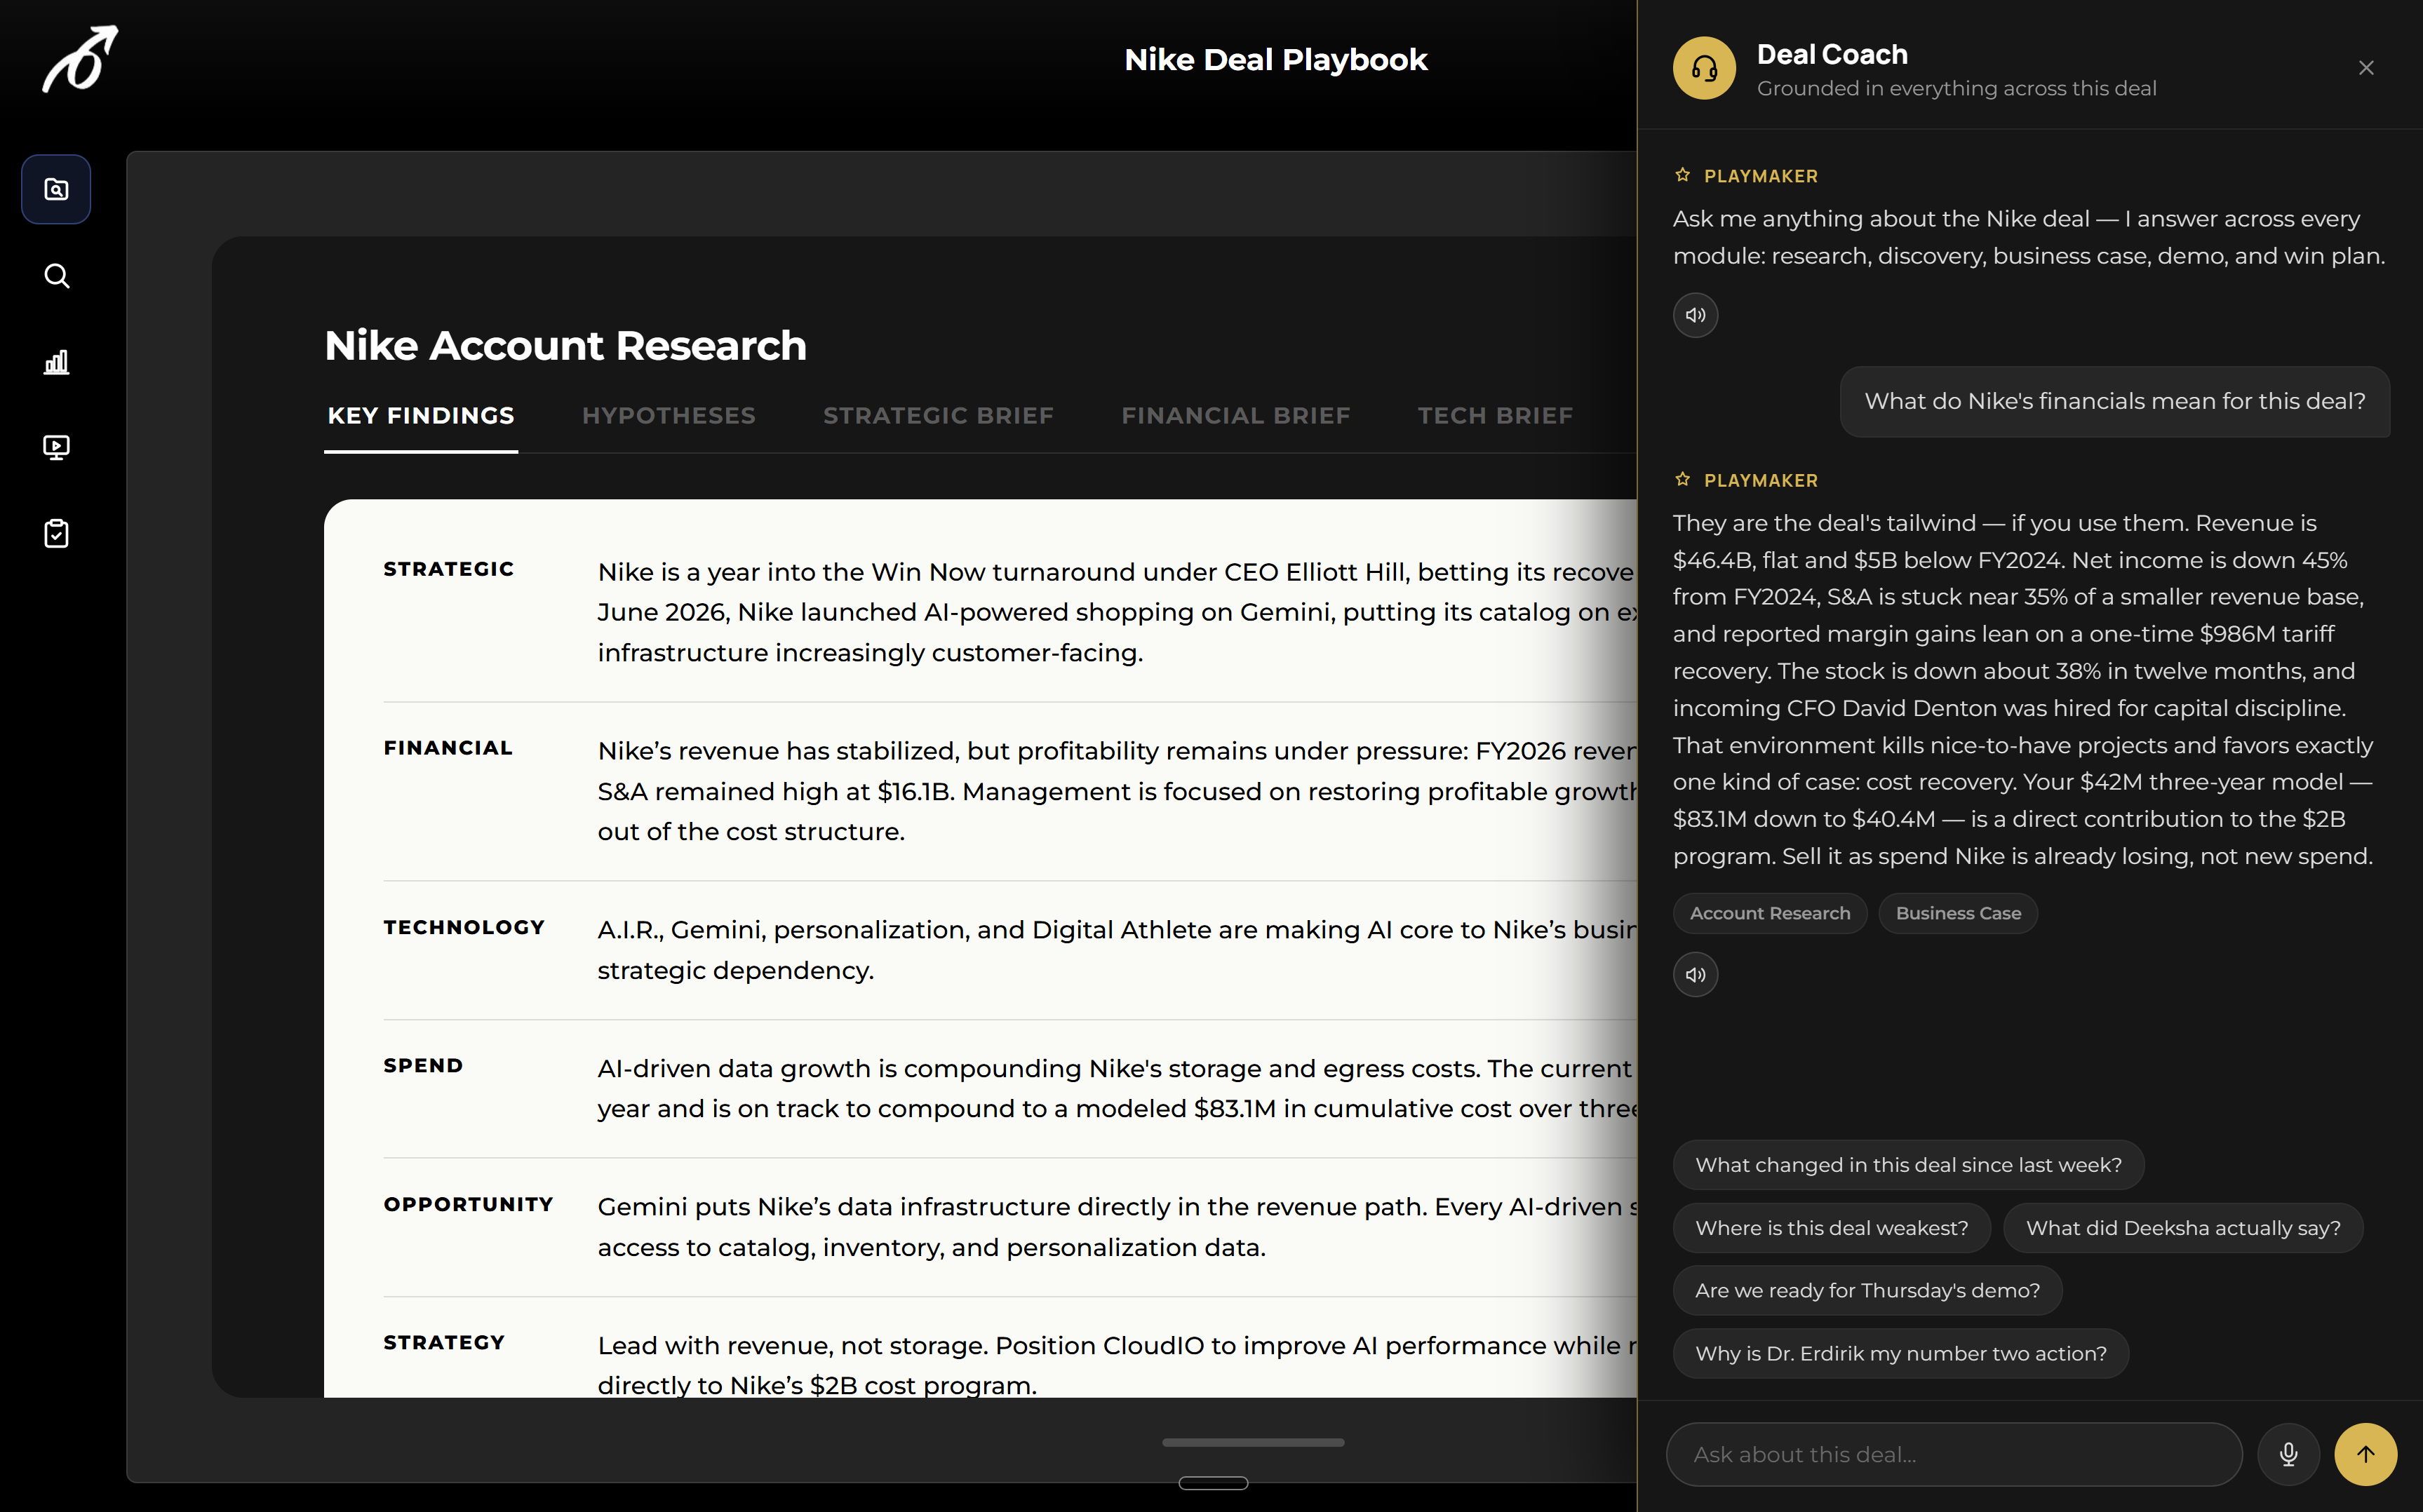This screenshot has width=2423, height=1512.
Task: Click the user message about Nike's financials
Action: click(x=2114, y=402)
